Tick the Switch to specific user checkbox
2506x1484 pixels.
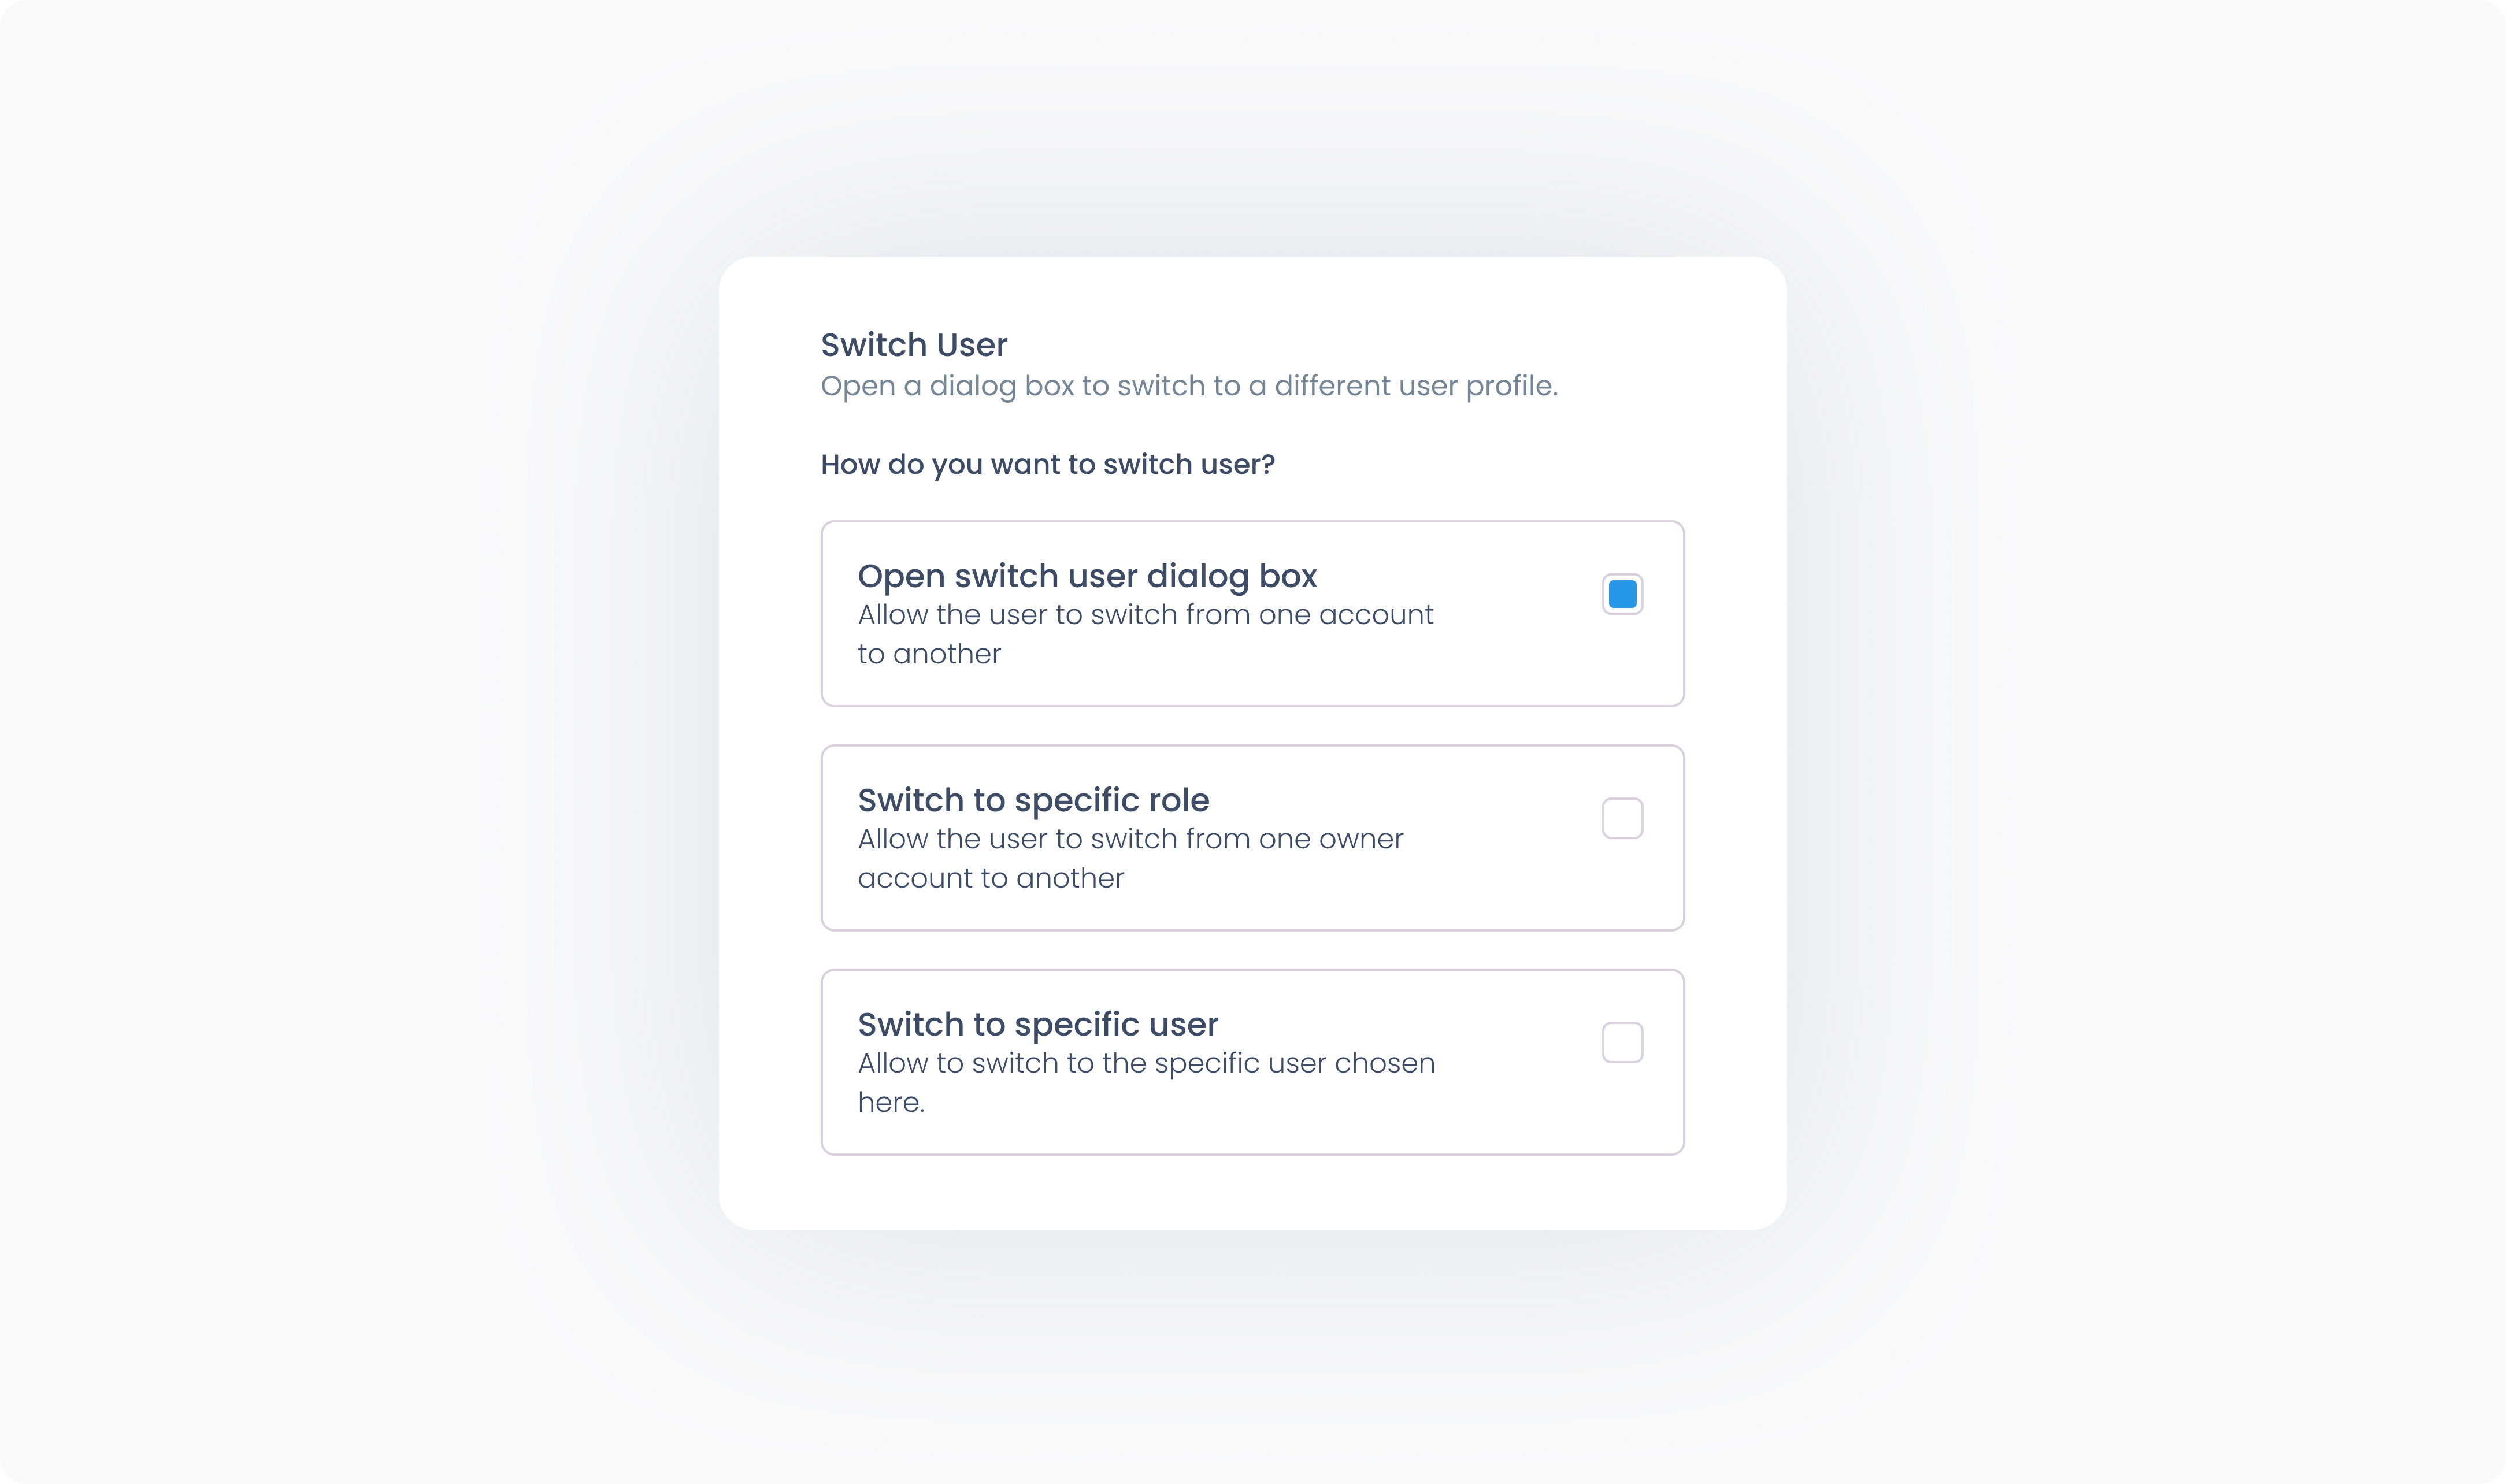pos(1622,1042)
